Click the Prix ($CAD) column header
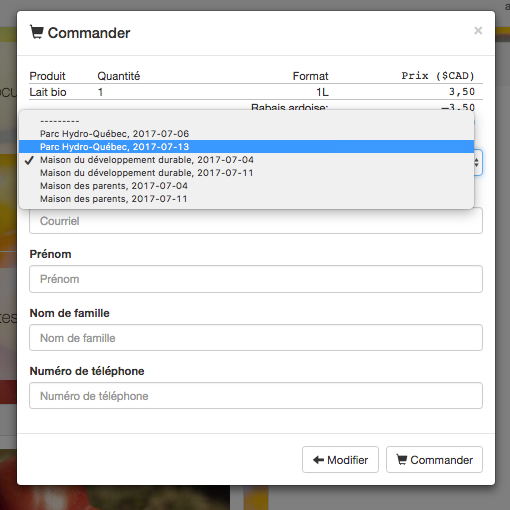 click(438, 76)
